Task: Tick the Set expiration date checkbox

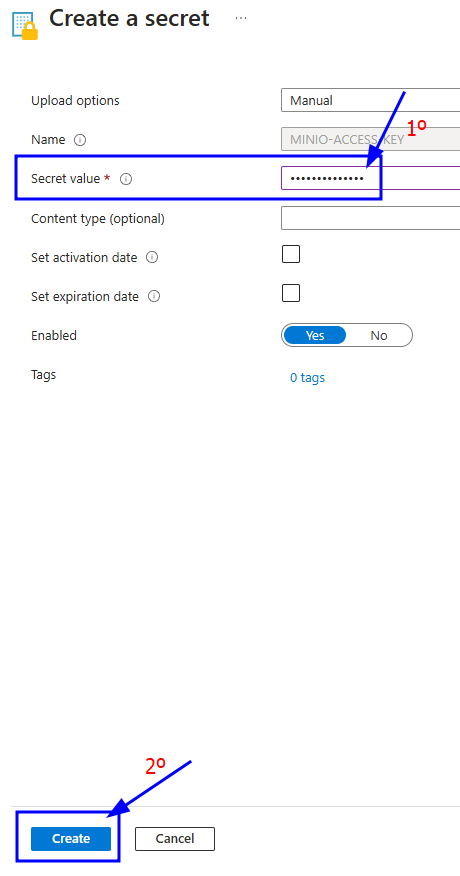Action: click(291, 293)
